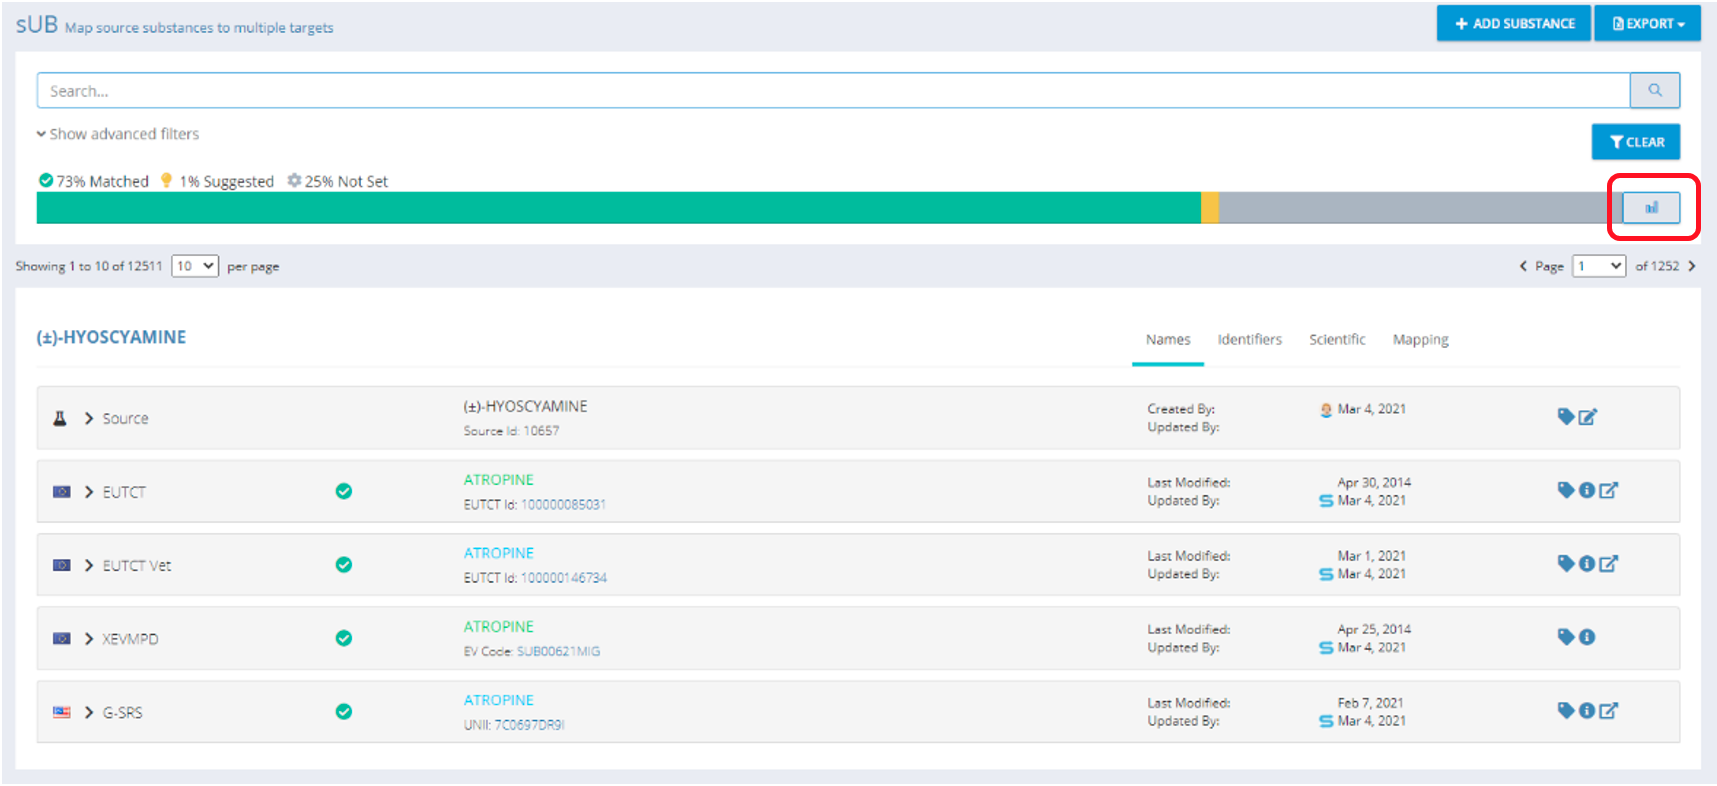Go to next page arrow
The image size is (1717, 786).
[1692, 266]
